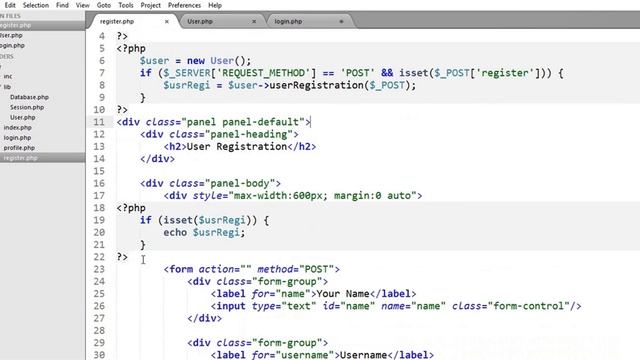Click the 'Your Name' label text

pyautogui.click(x=343, y=293)
